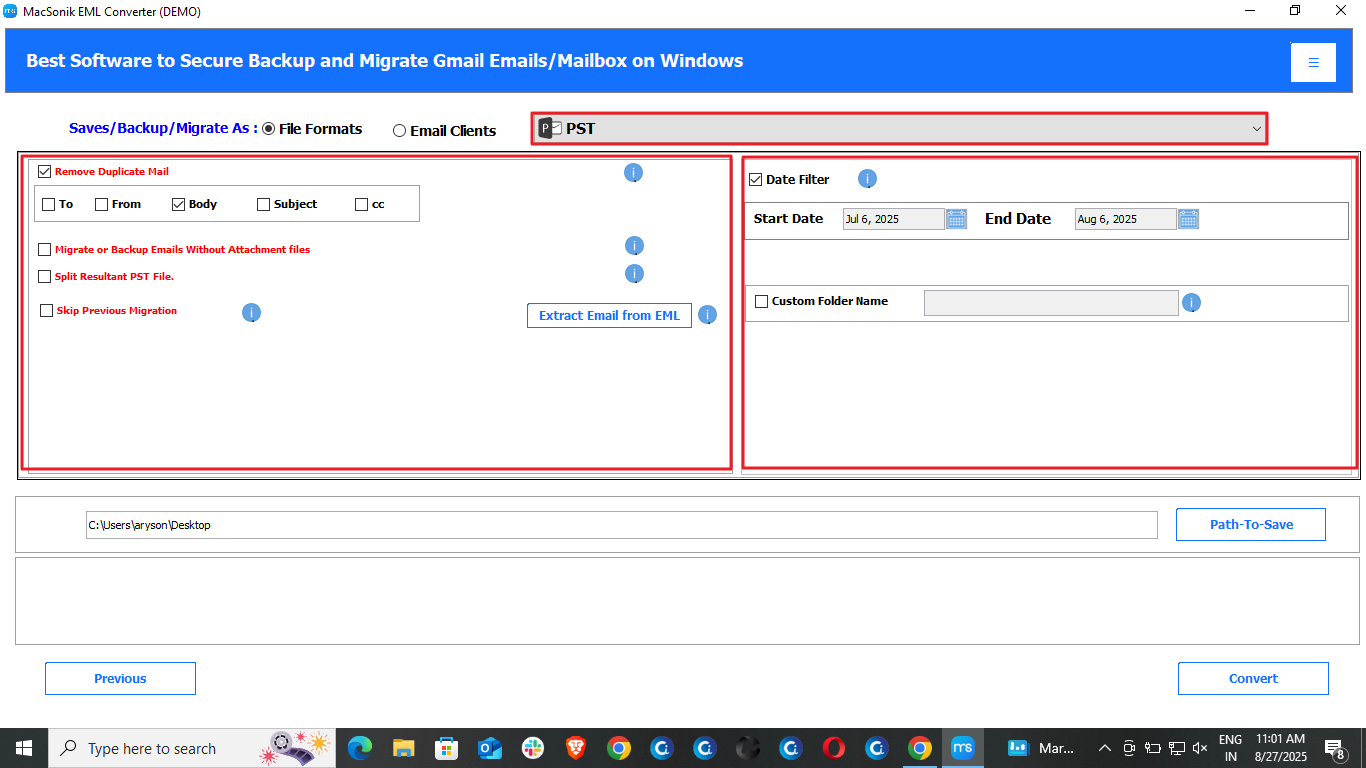The image size is (1366, 768).
Task: Start conversion with Convert button
Action: coord(1253,678)
